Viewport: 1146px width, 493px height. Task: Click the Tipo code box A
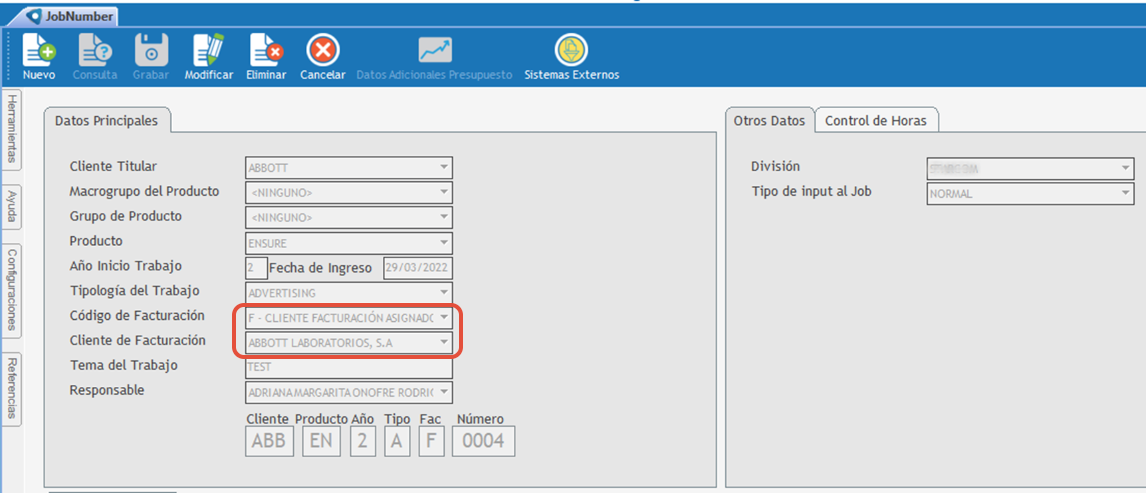(x=397, y=442)
